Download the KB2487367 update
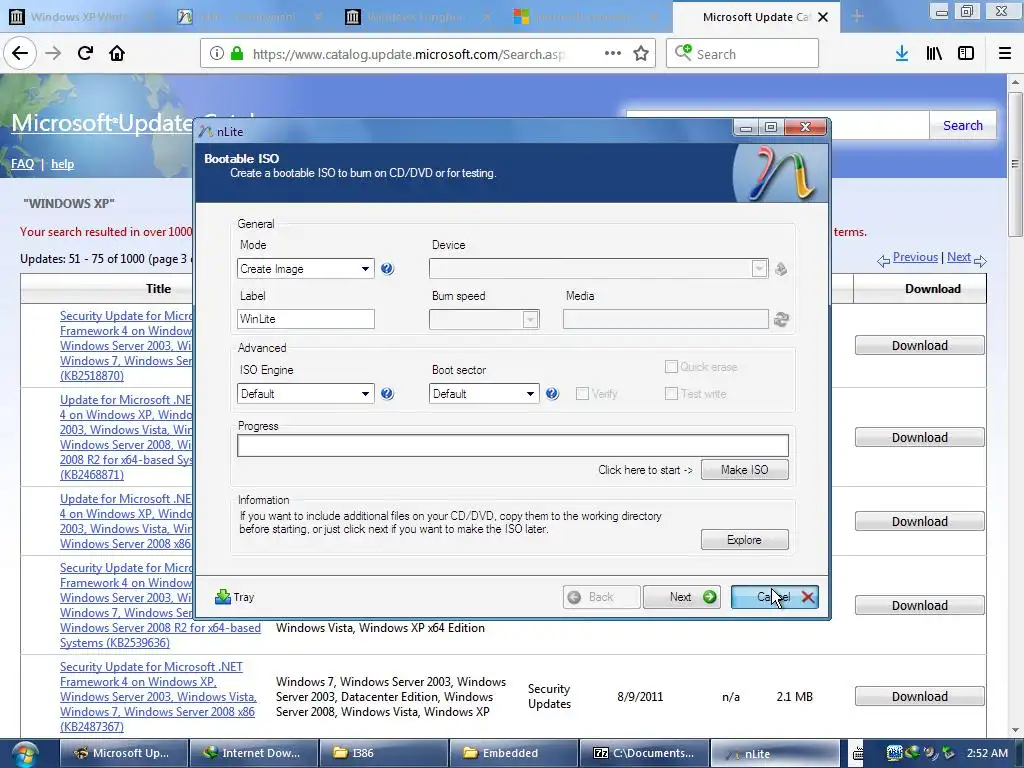Image resolution: width=1024 pixels, height=768 pixels. [x=920, y=696]
